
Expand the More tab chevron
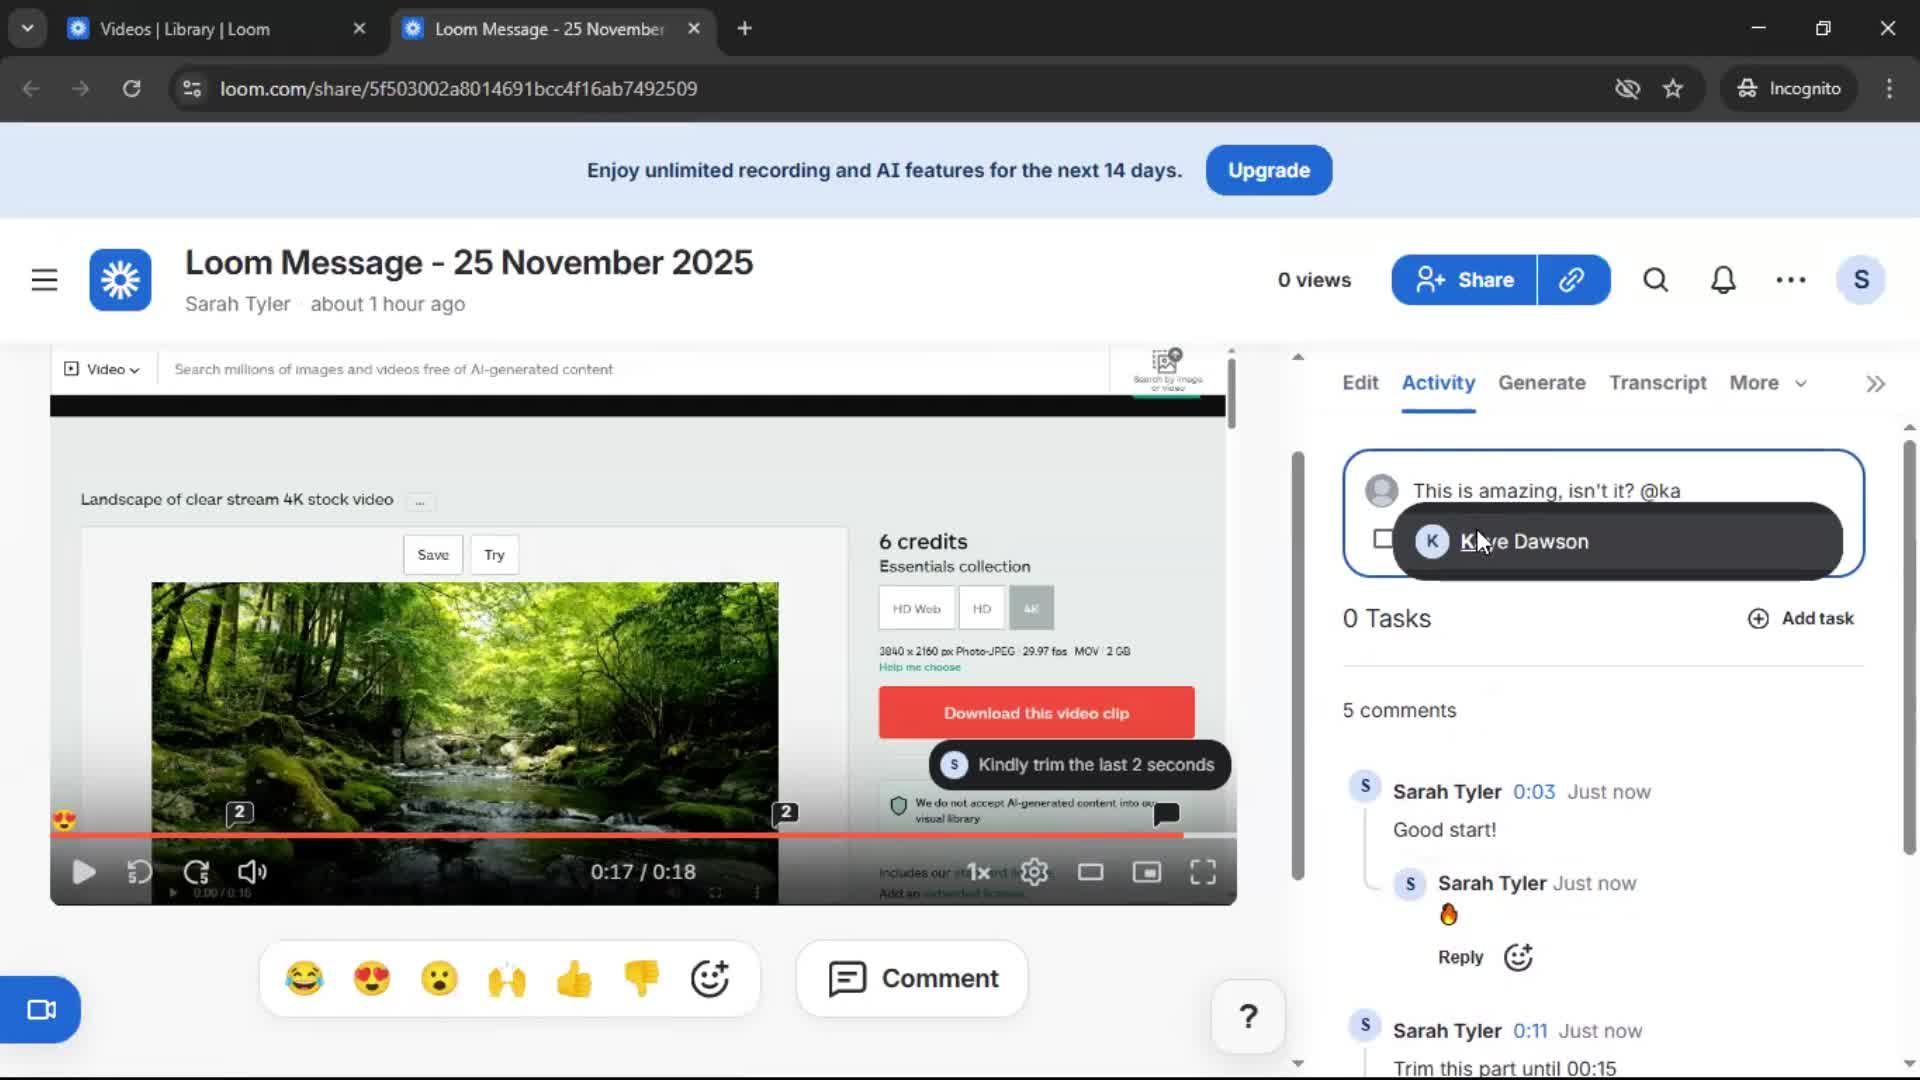(x=1799, y=383)
